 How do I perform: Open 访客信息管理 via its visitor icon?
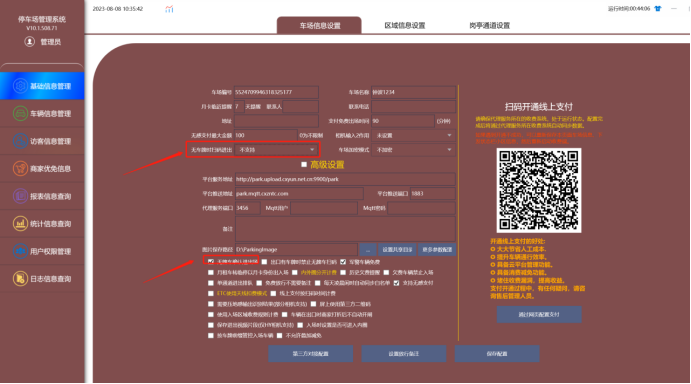pos(20,141)
